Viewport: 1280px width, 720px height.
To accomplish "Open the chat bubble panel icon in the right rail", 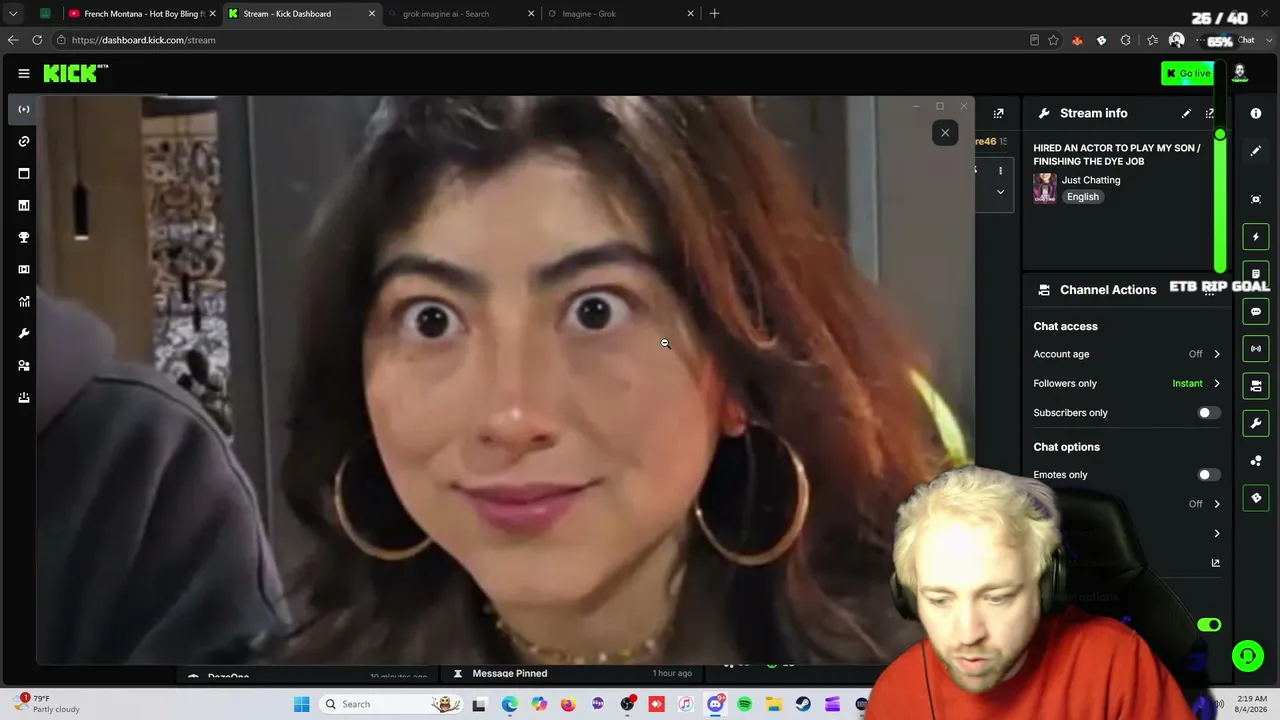I will [1256, 311].
